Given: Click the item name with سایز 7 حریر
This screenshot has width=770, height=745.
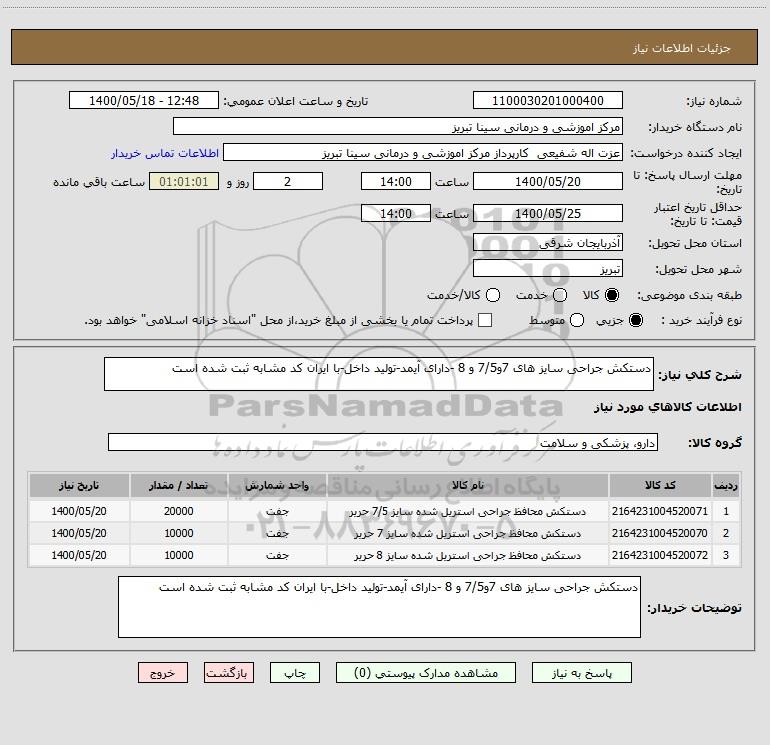Looking at the screenshot, I should 468,533.
